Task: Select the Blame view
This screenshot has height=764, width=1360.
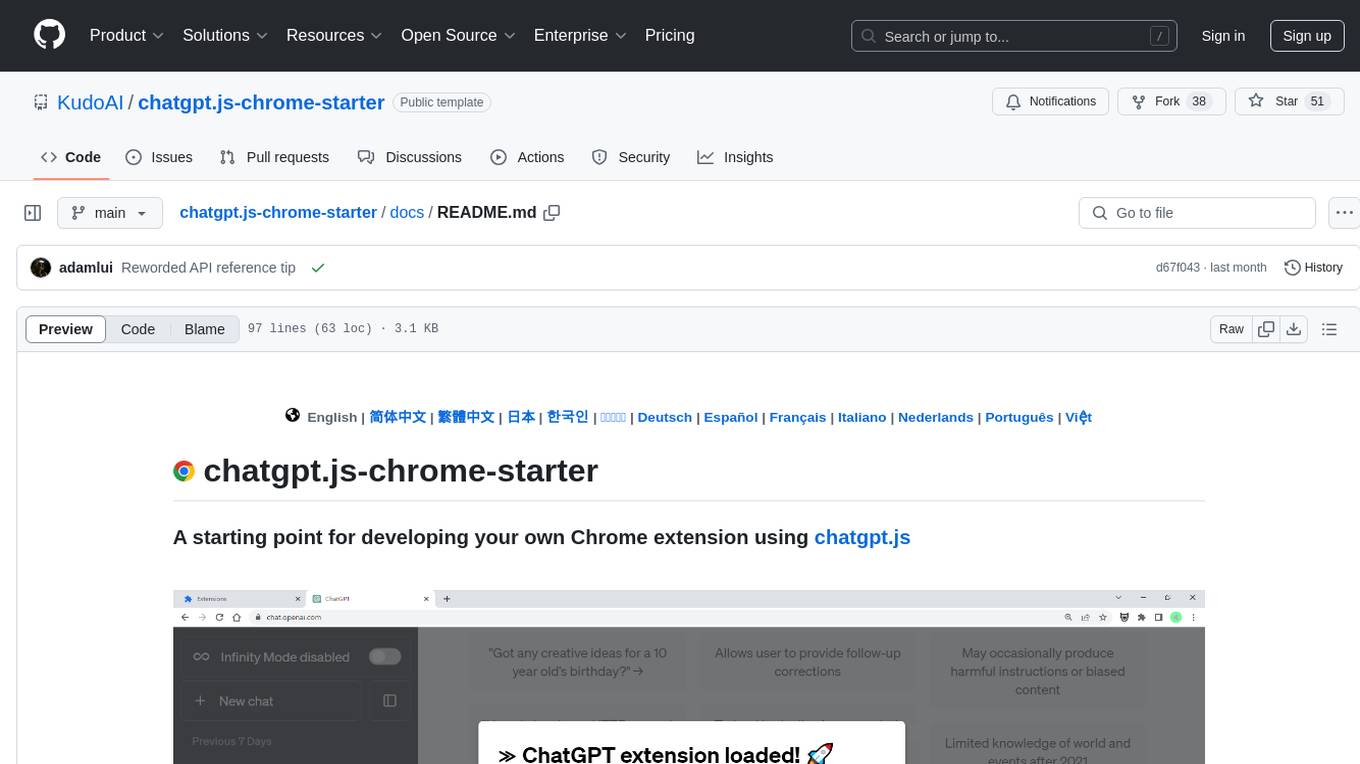Action: coord(204,329)
